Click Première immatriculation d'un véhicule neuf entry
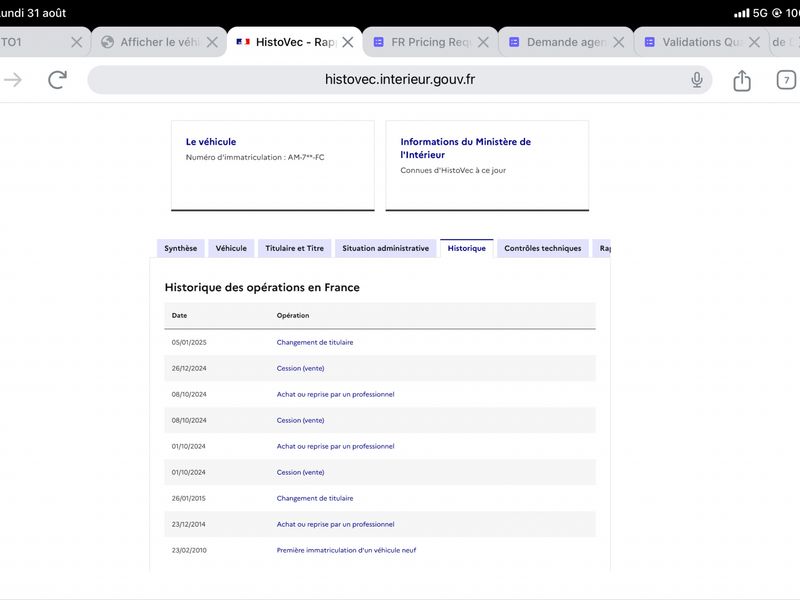Viewport: 800px width, 600px height. click(x=346, y=550)
